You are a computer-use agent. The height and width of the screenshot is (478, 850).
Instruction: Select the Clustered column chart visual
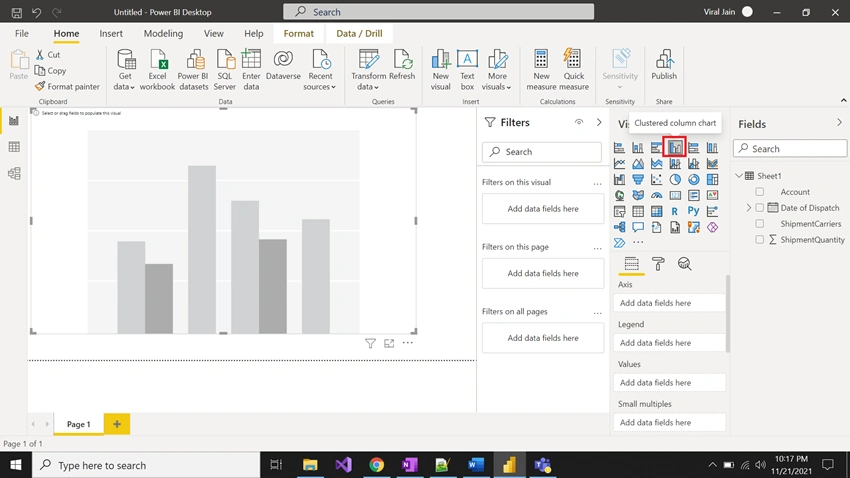pos(675,147)
